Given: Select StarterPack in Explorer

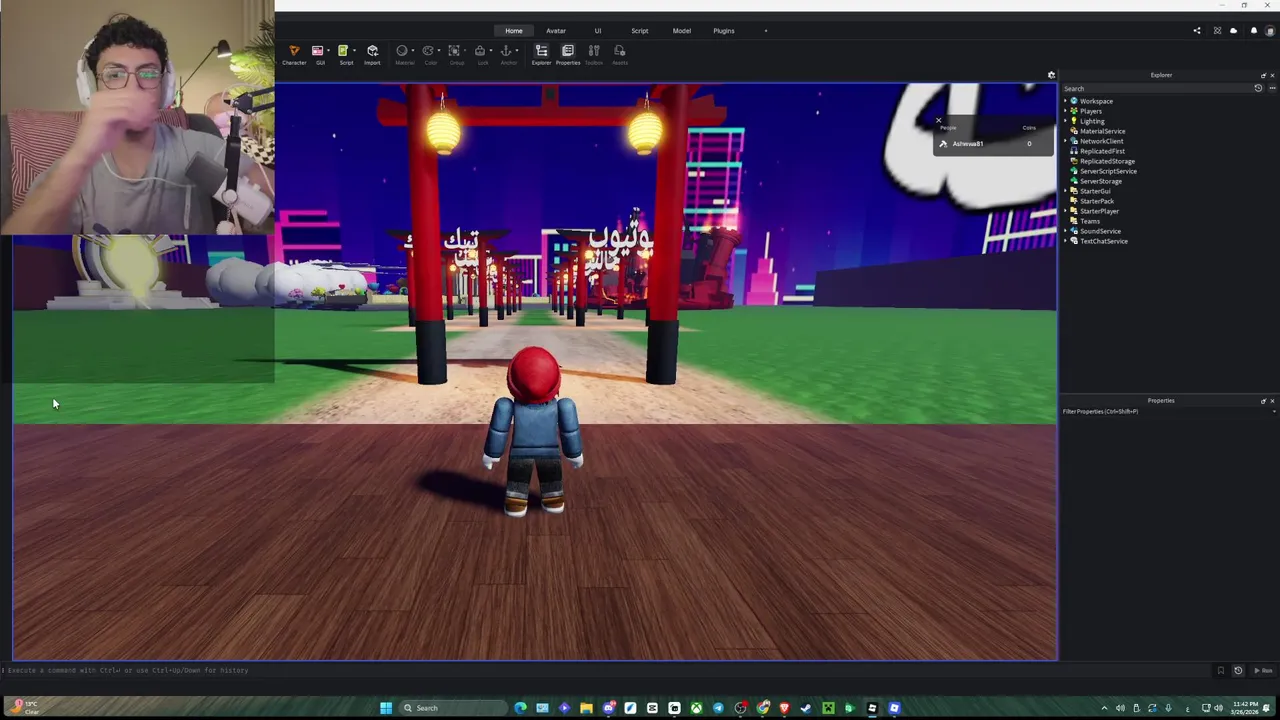Looking at the screenshot, I should click(x=1096, y=201).
